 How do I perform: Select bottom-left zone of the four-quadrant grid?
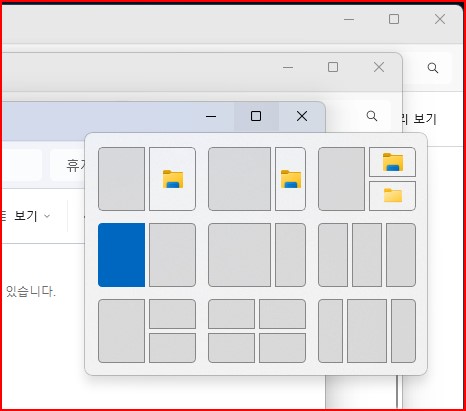pos(231,348)
